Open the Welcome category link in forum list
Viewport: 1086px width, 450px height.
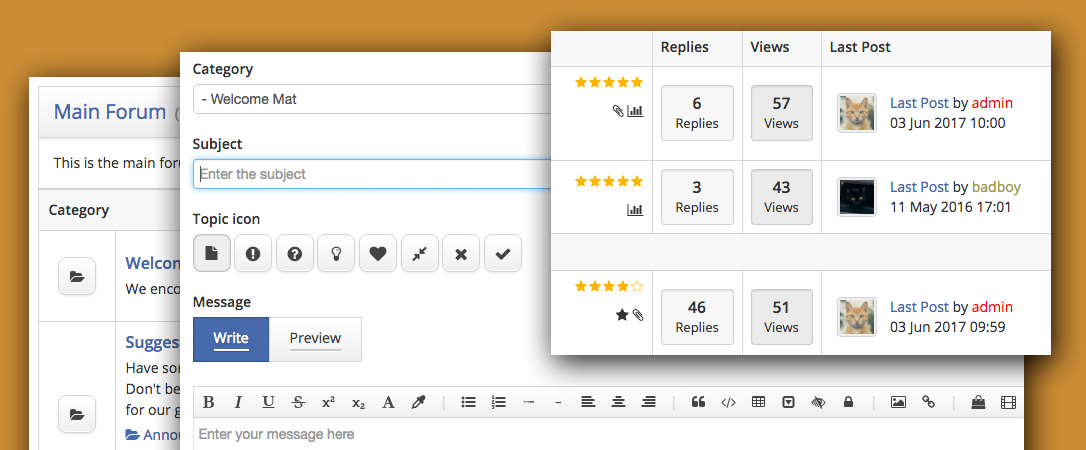pyautogui.click(x=152, y=263)
